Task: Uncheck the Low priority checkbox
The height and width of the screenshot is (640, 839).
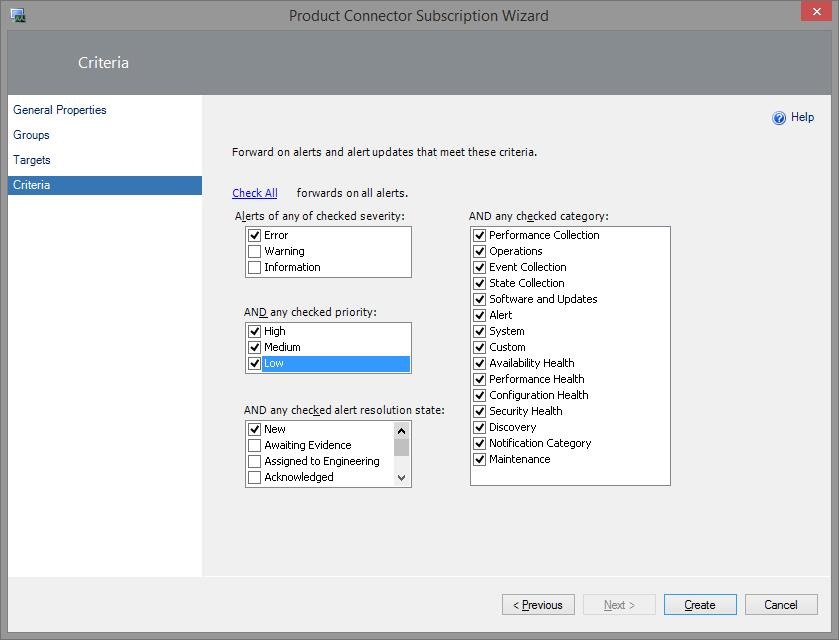Action: 254,363
